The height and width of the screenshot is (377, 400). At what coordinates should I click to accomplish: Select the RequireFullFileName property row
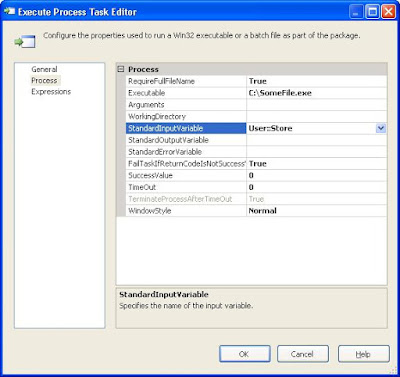coord(256,81)
